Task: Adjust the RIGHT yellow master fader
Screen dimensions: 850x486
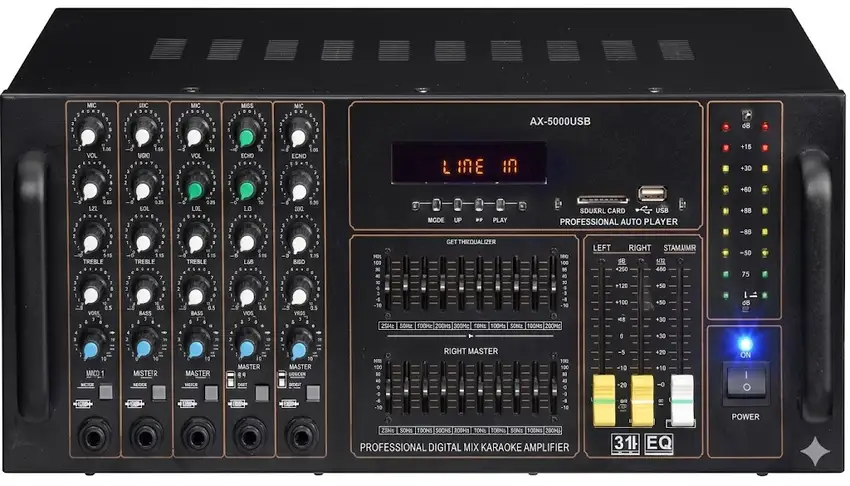Action: coord(642,400)
